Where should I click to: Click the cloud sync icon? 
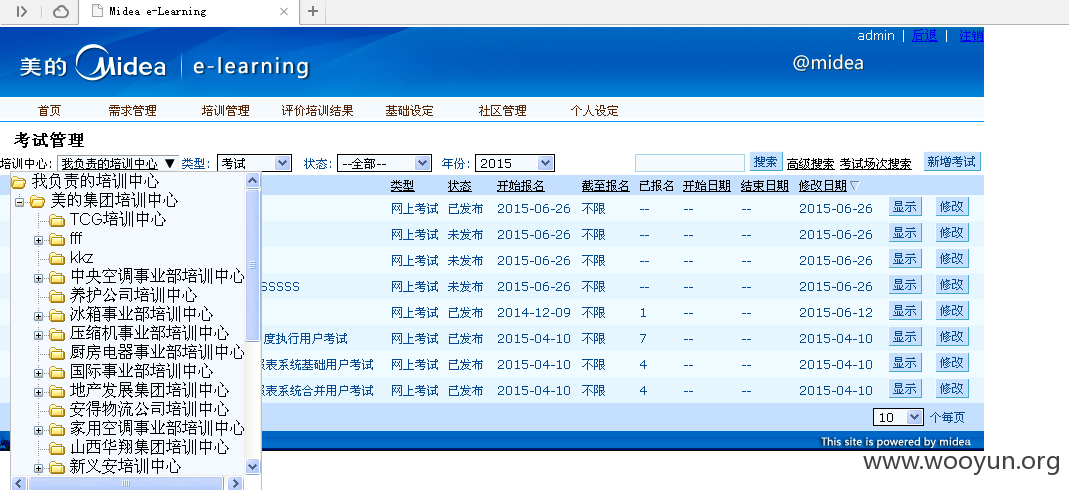[x=61, y=11]
